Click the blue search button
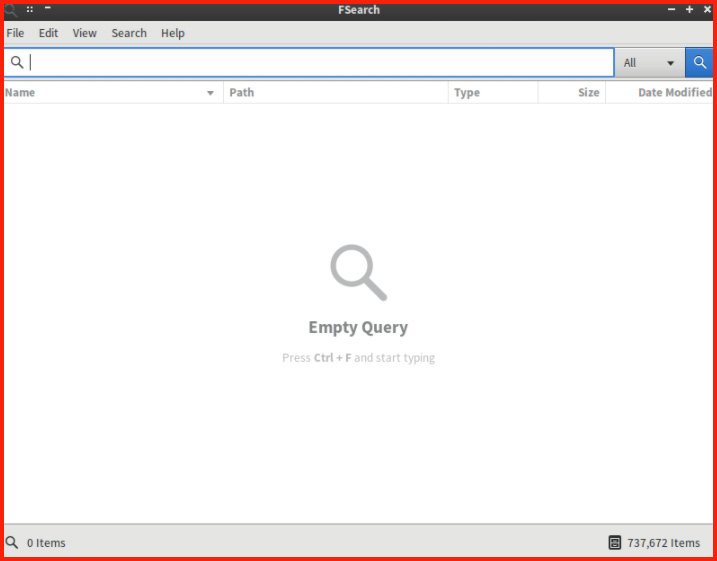The width and height of the screenshot is (717, 561). [x=699, y=63]
